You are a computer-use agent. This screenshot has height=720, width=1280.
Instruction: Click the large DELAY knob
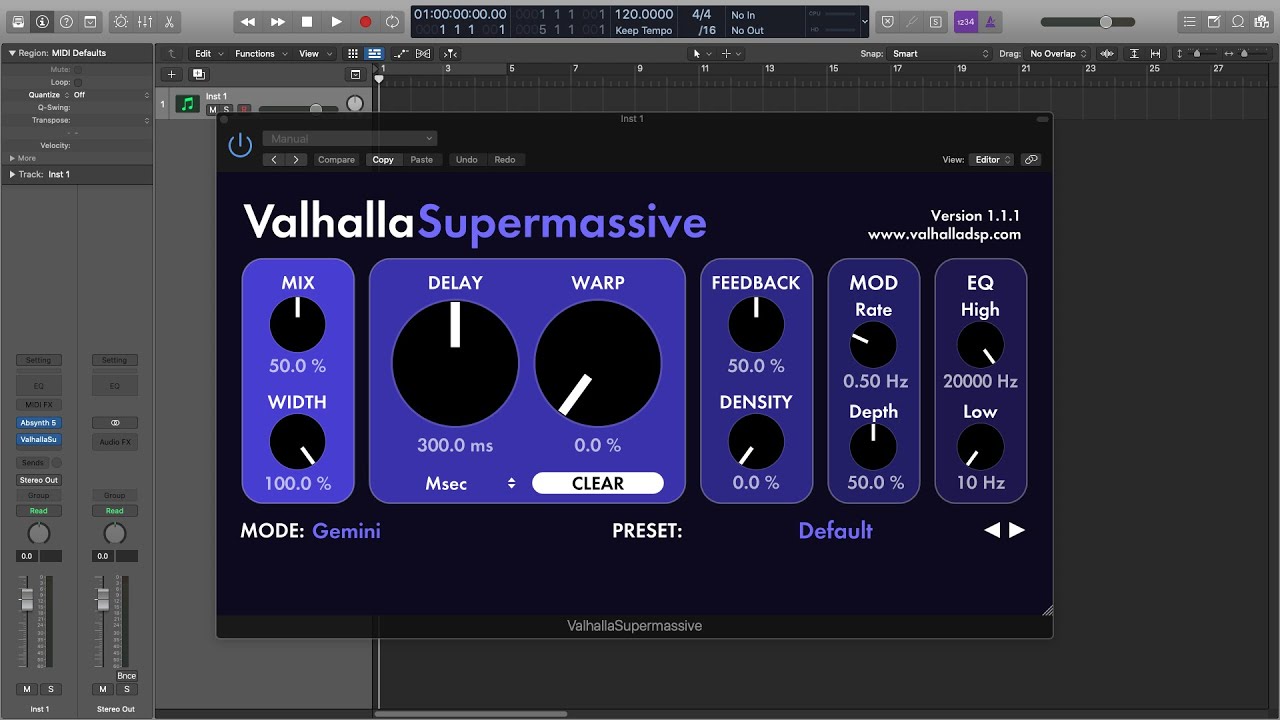coord(455,364)
